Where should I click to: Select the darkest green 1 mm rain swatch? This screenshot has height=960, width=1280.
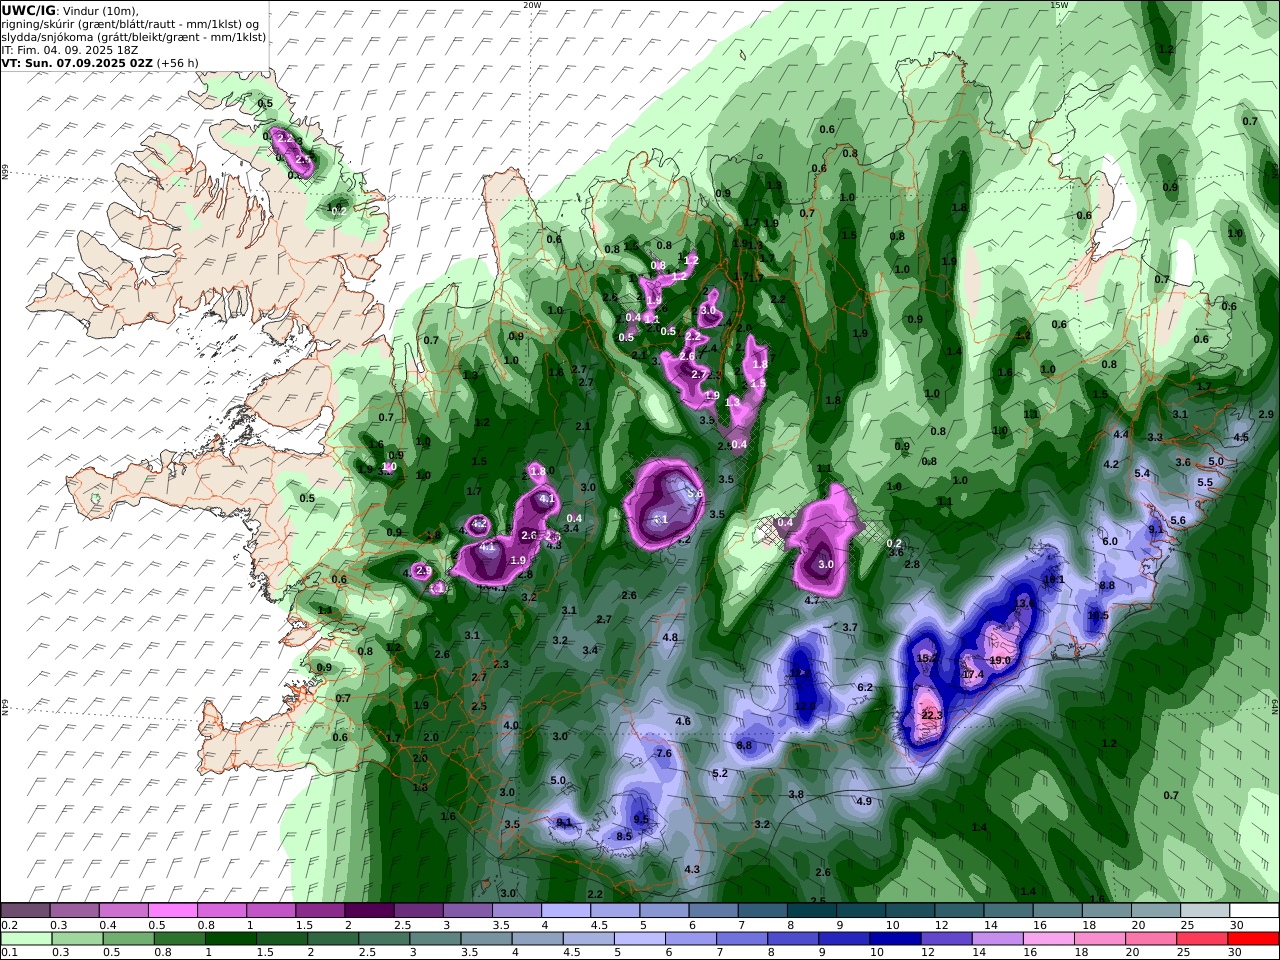(231, 939)
